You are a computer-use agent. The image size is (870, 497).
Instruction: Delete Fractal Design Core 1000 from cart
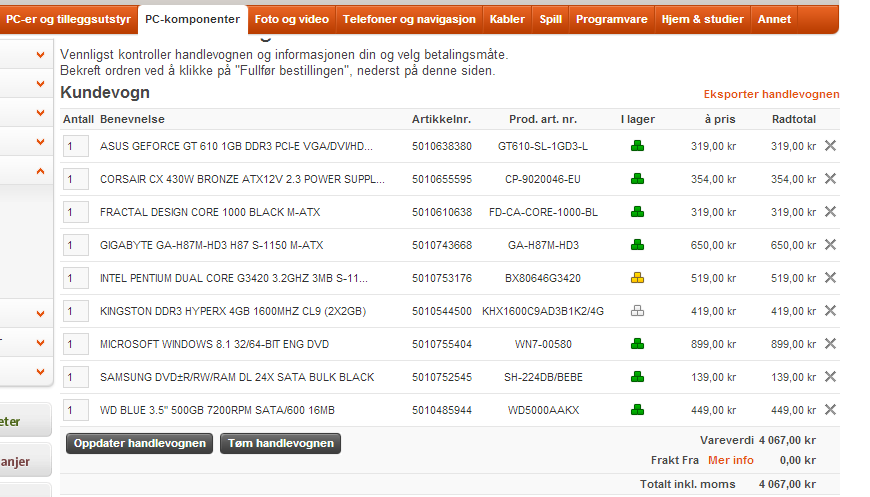click(830, 212)
